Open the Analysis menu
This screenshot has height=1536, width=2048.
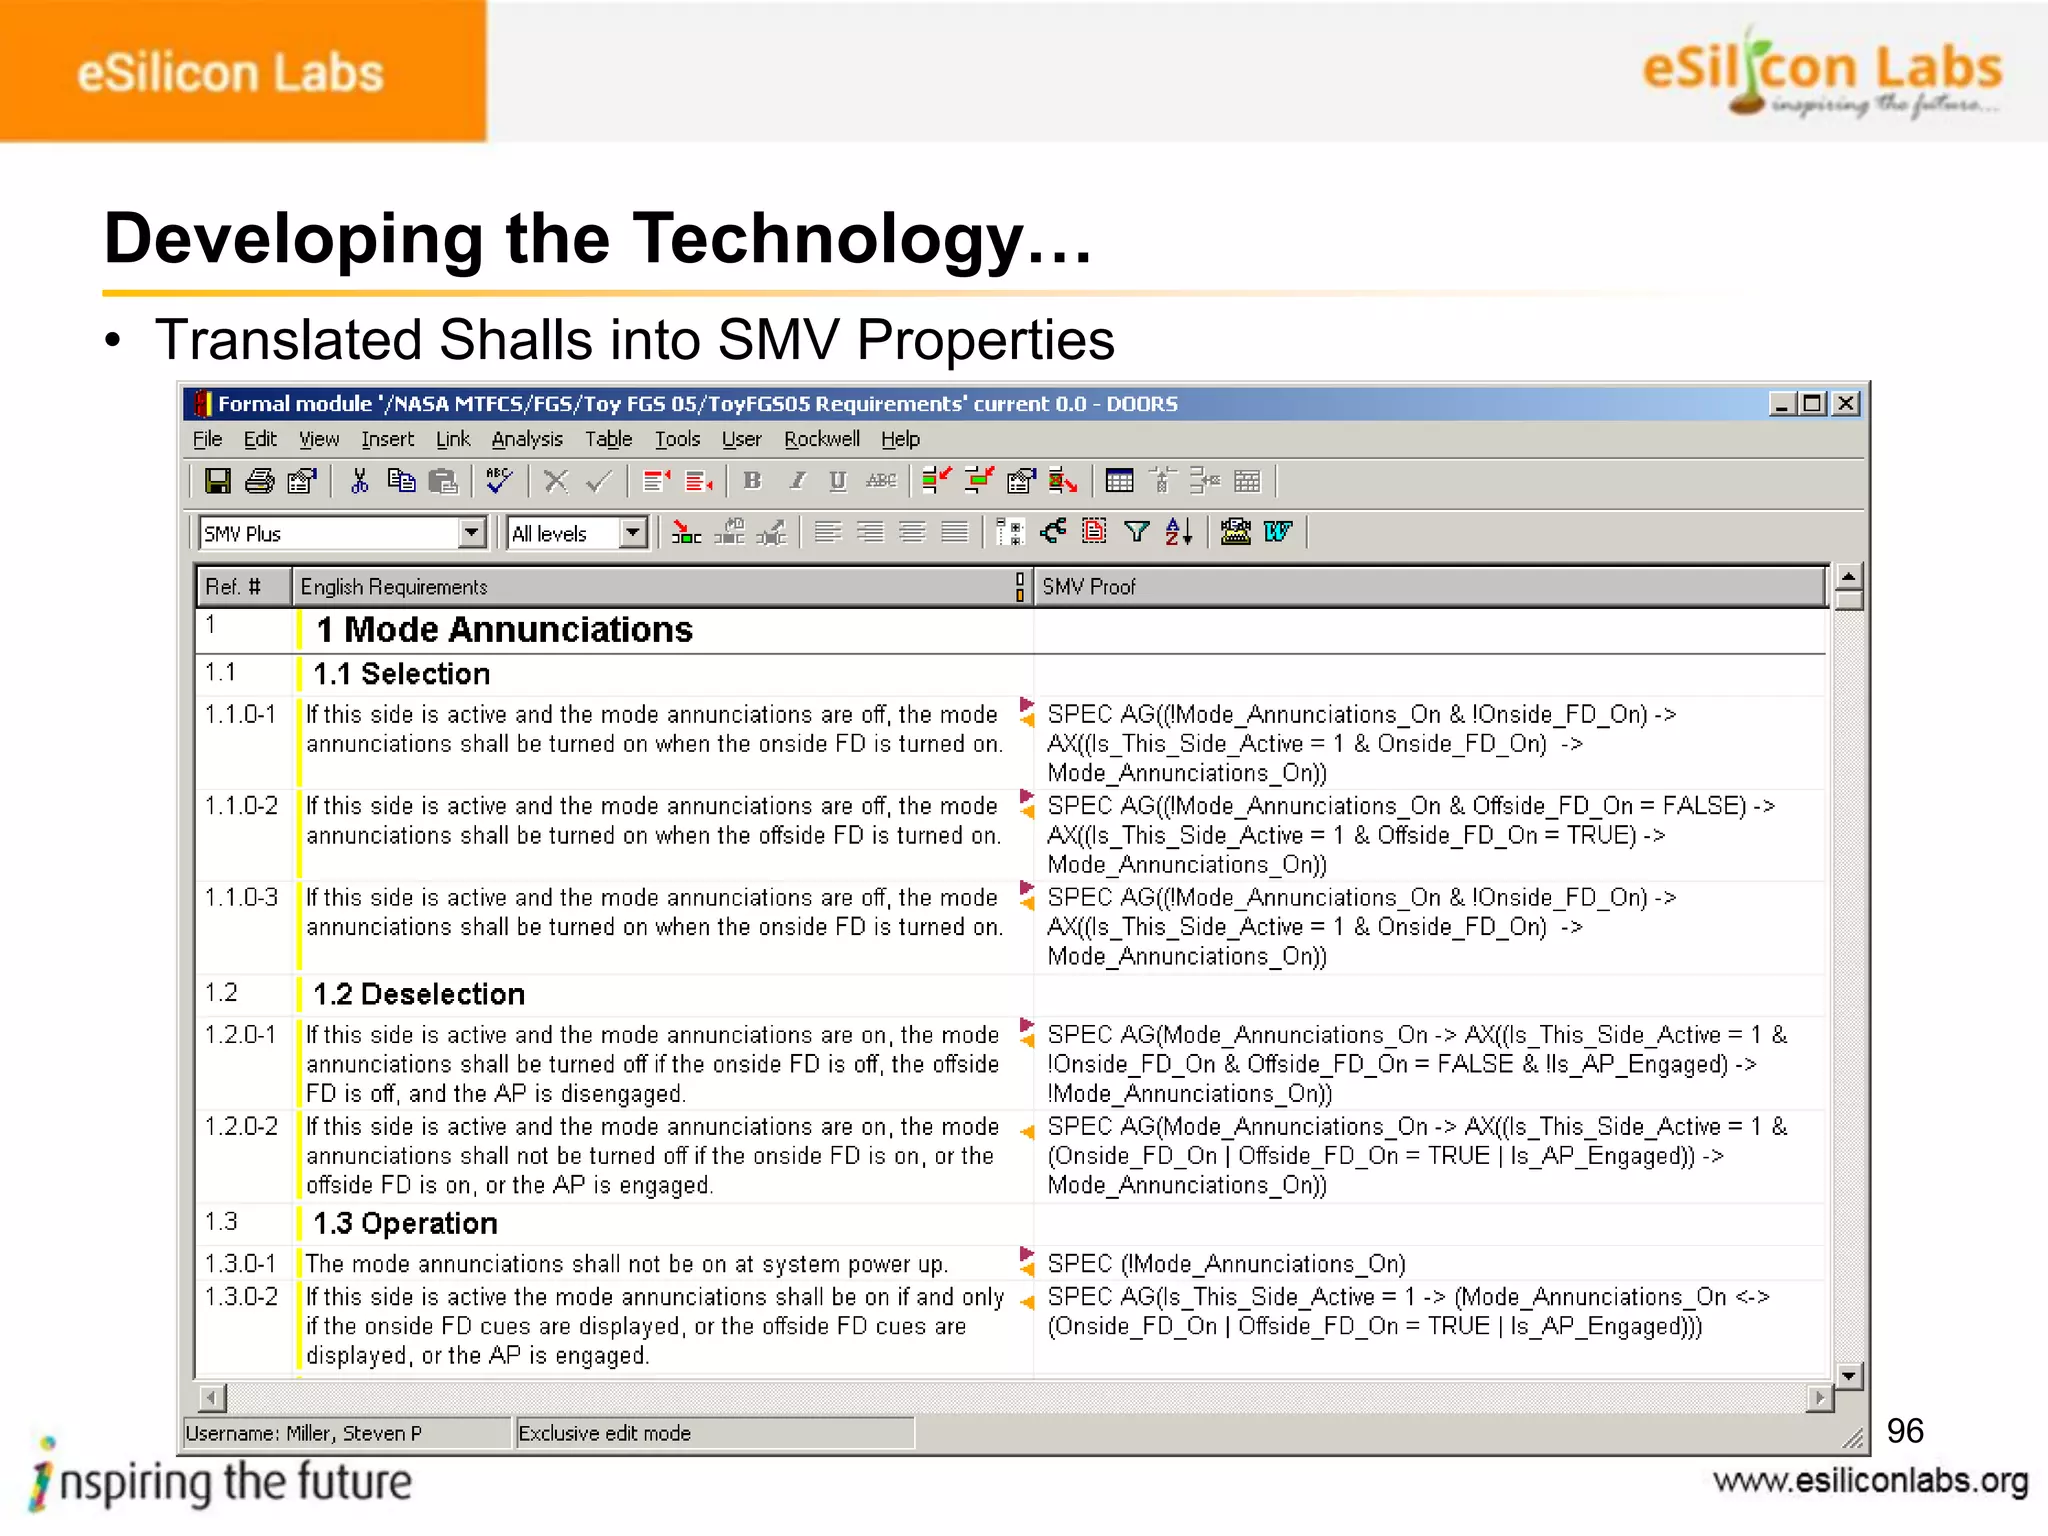coord(527,439)
